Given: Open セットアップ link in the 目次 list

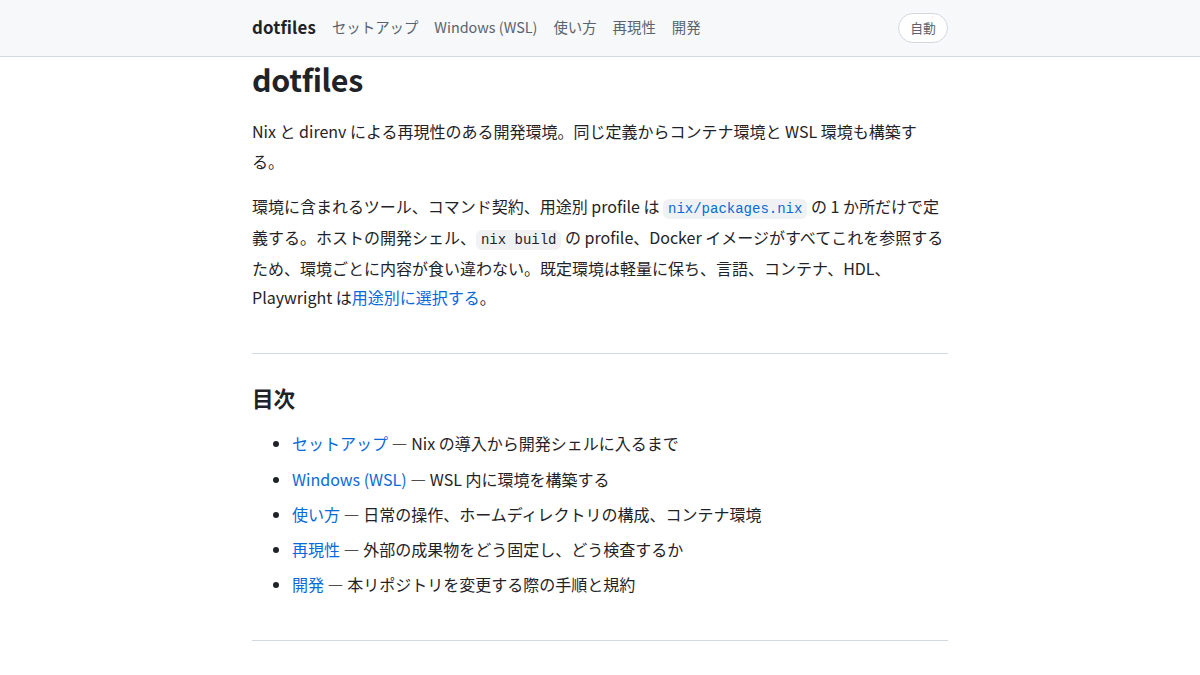Looking at the screenshot, I should tap(340, 444).
